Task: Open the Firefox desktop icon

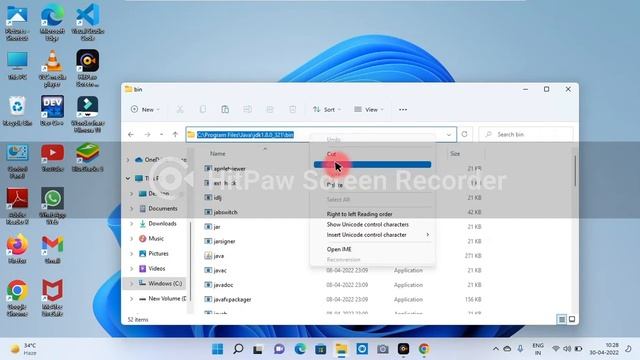Action: point(17,249)
